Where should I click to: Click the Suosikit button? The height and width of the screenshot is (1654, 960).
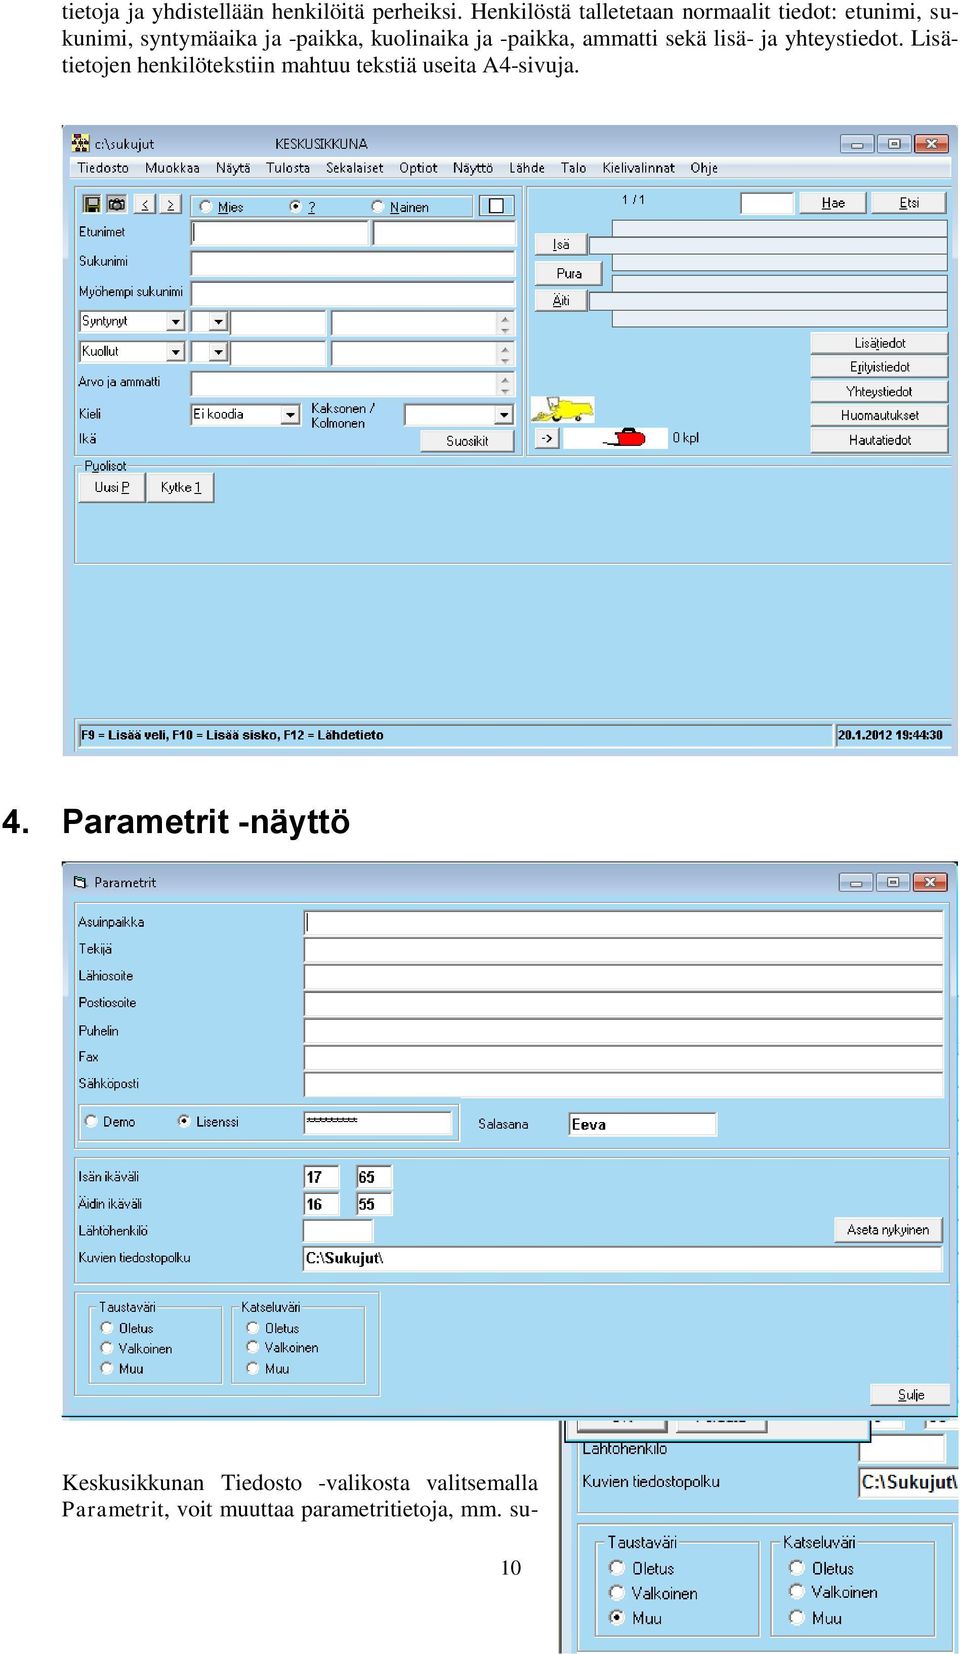pos(467,441)
